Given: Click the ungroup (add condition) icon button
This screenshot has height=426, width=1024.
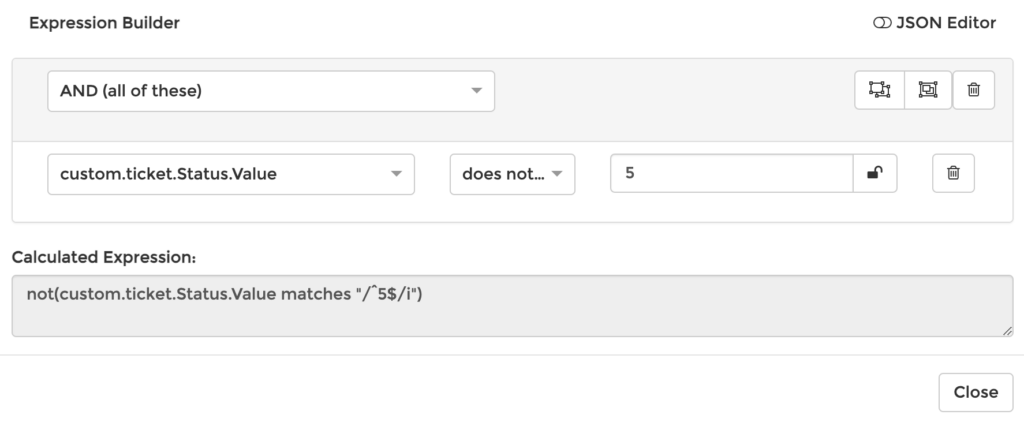Looking at the screenshot, I should coord(879,90).
